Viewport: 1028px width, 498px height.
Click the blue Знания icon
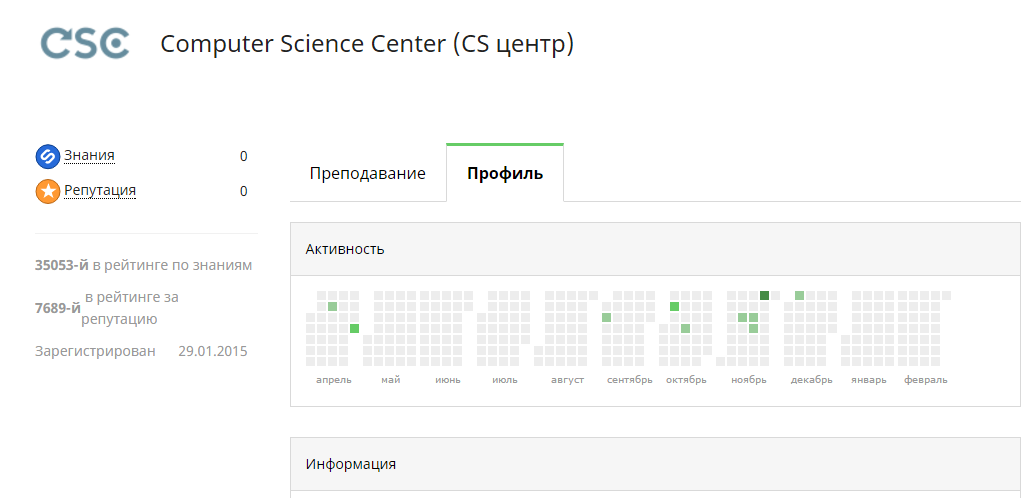point(47,156)
